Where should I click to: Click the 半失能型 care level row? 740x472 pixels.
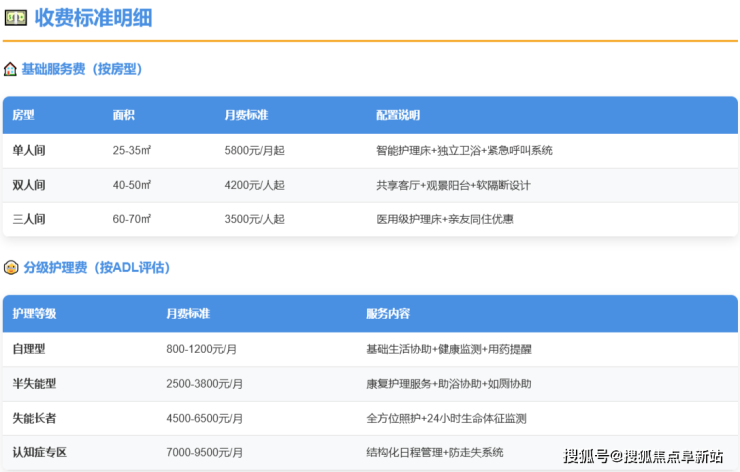[x=34, y=384]
